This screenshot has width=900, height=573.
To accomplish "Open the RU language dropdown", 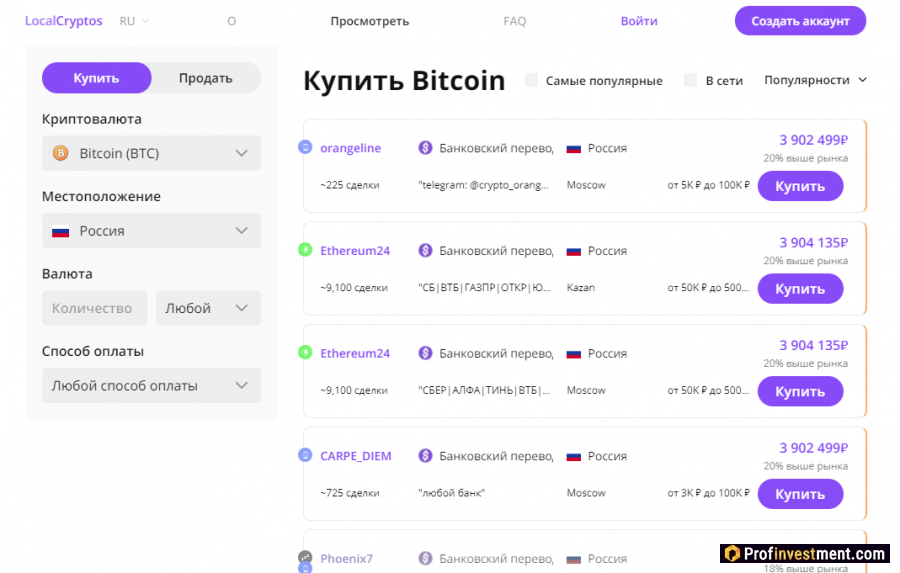I will 134,21.
